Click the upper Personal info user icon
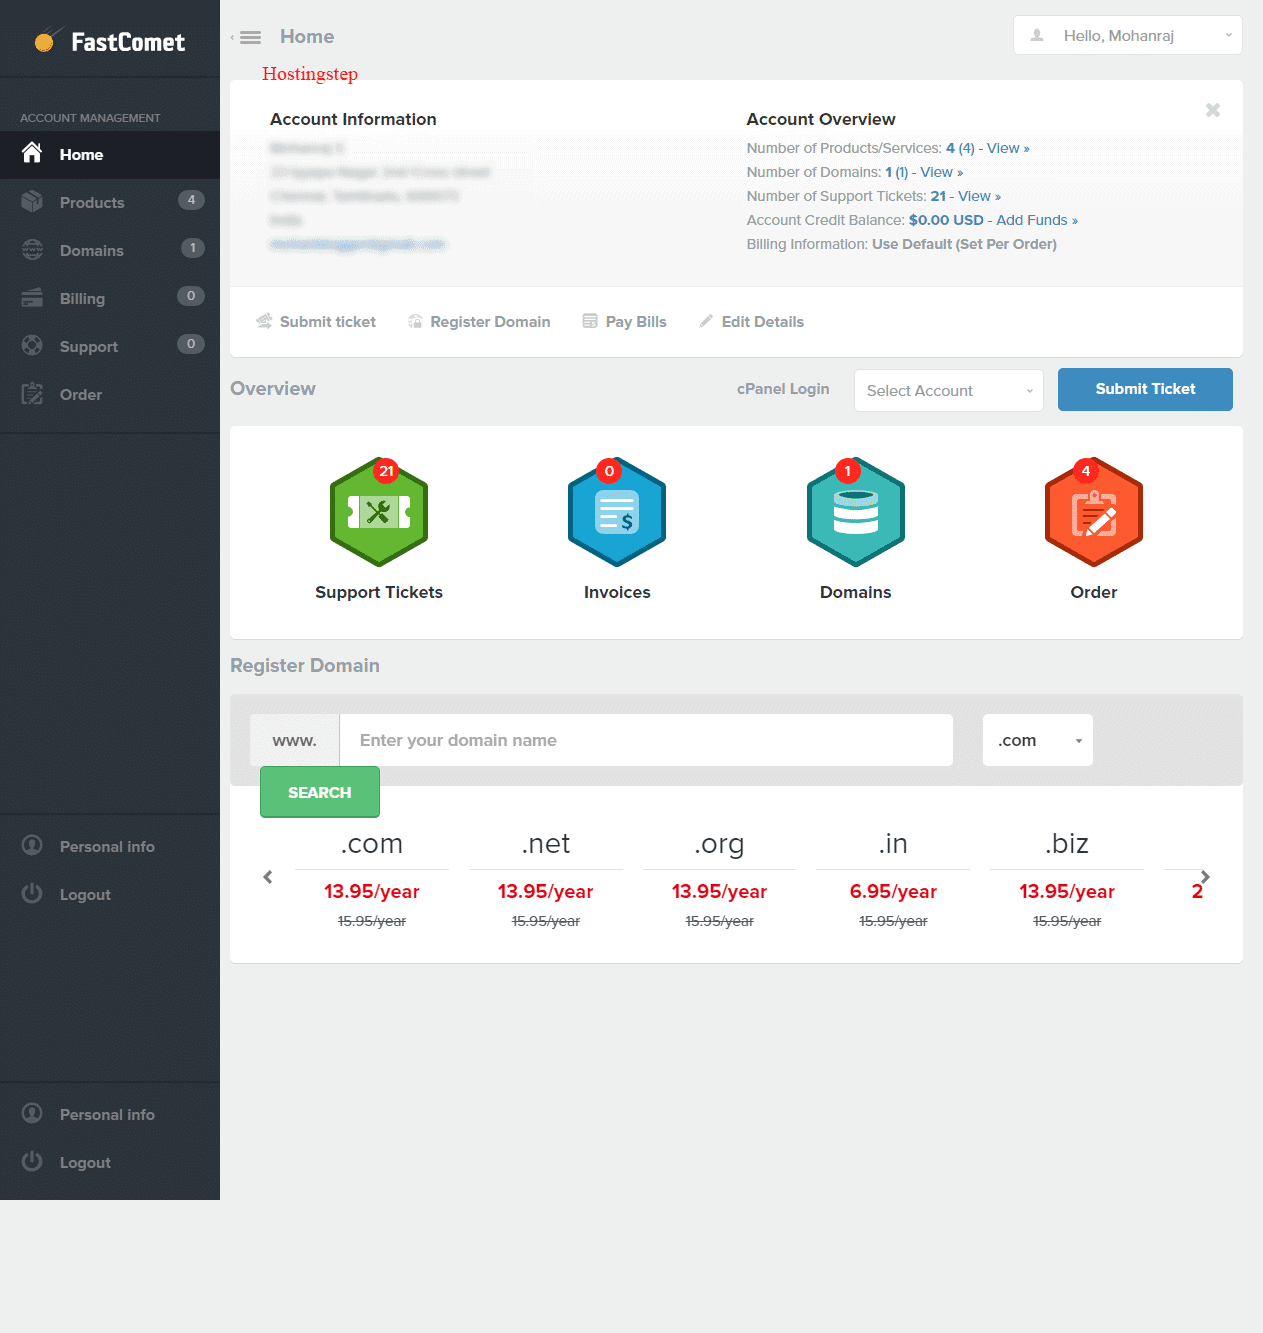Viewport: 1263px width, 1333px height. (32, 845)
